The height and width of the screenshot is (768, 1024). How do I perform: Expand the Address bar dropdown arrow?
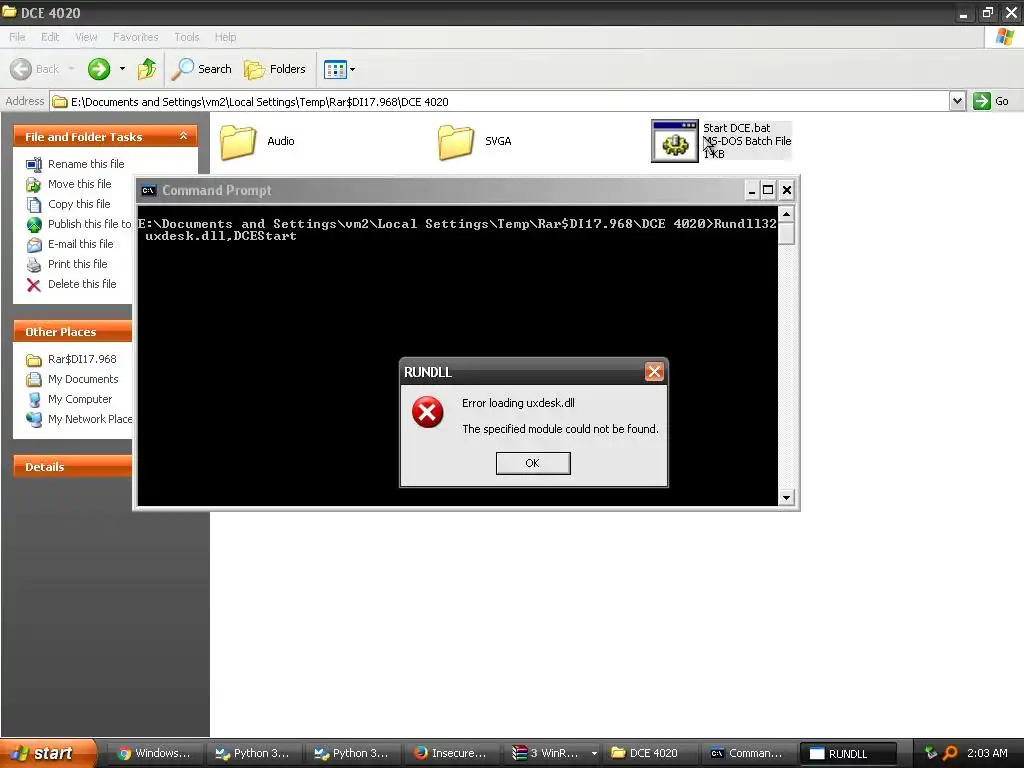957,101
